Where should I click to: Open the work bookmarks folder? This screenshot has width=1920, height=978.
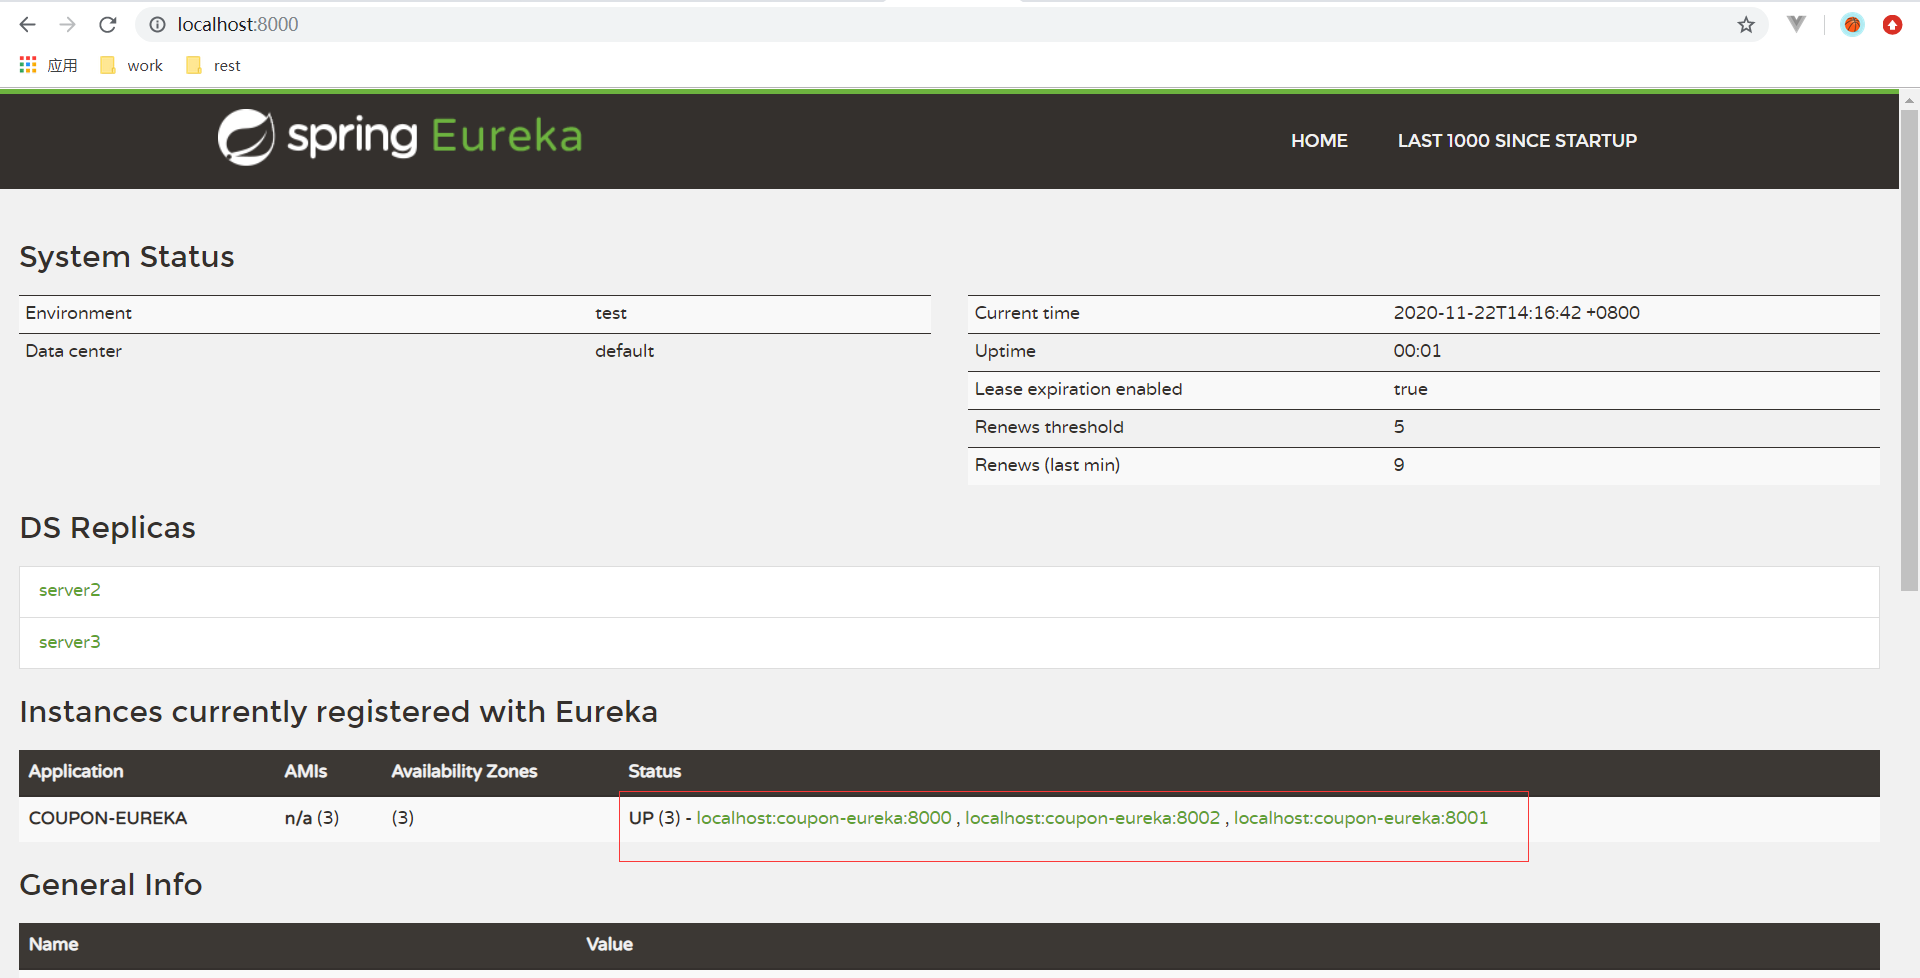[x=131, y=65]
